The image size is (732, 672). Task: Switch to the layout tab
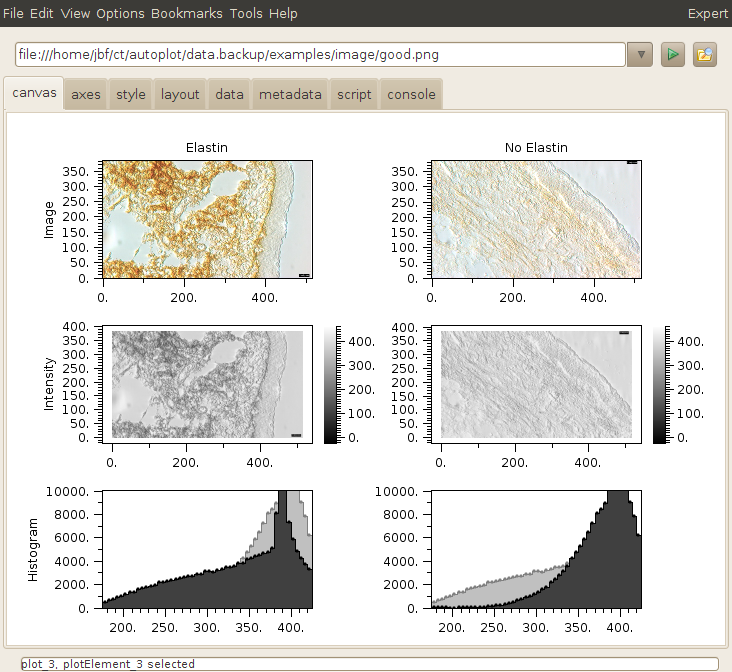180,95
